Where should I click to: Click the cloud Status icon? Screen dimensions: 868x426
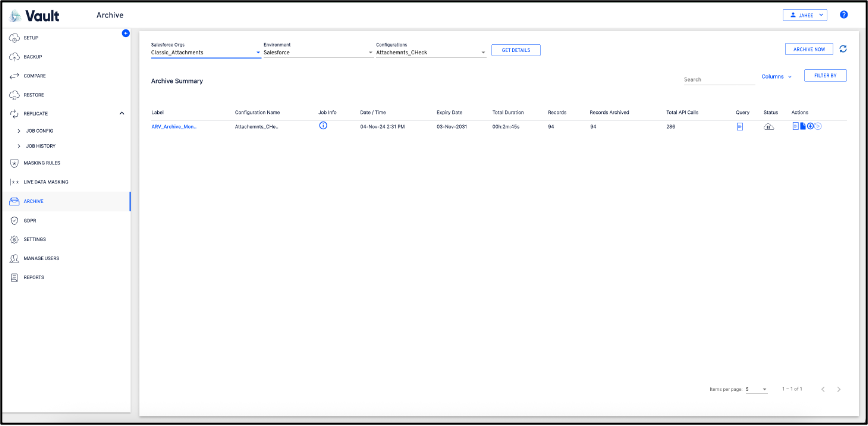tap(769, 127)
